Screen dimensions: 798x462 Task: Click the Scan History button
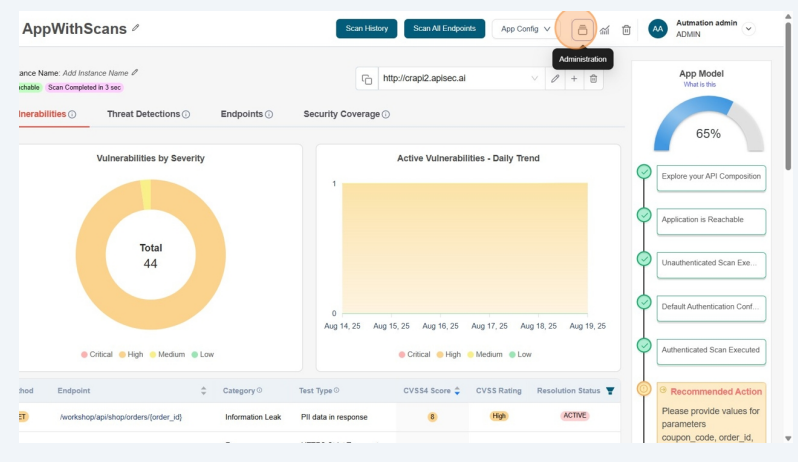tap(366, 29)
